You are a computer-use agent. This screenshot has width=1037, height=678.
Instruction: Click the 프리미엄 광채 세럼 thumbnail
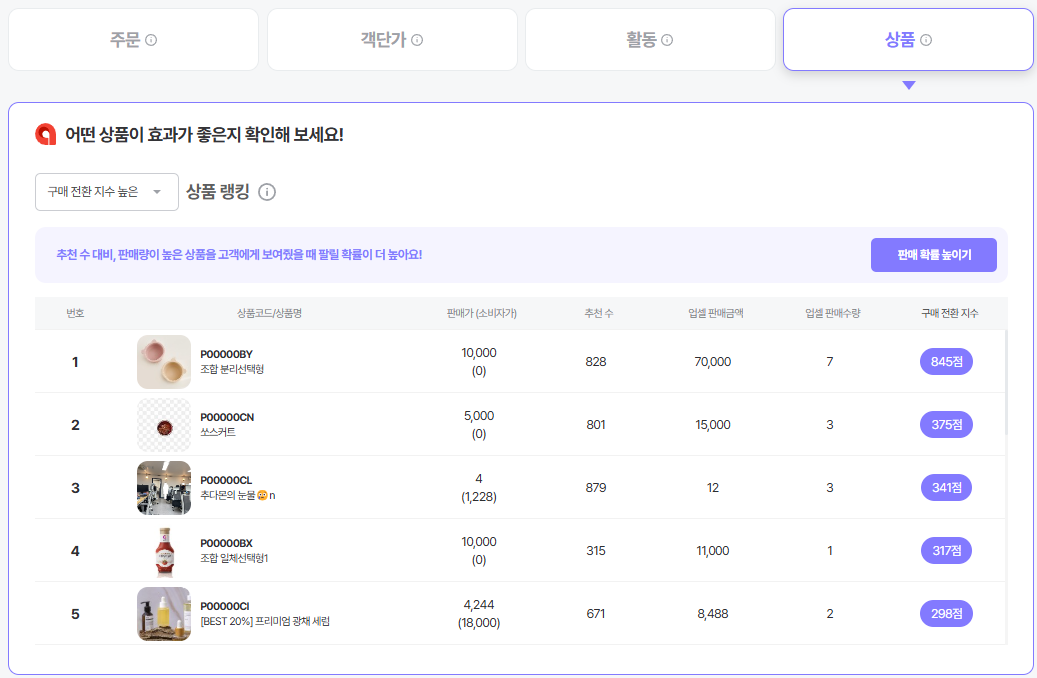point(164,614)
